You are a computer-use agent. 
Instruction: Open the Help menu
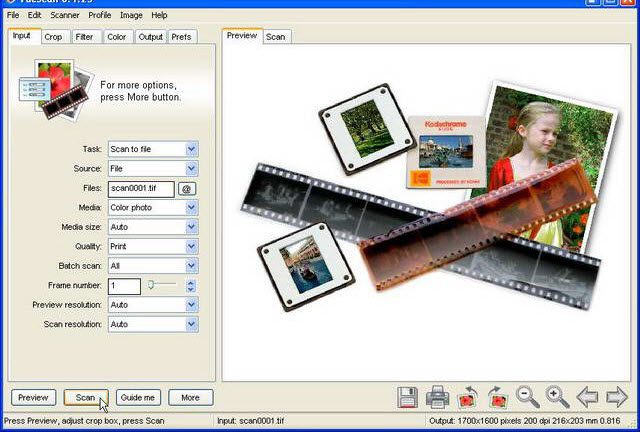click(x=159, y=15)
